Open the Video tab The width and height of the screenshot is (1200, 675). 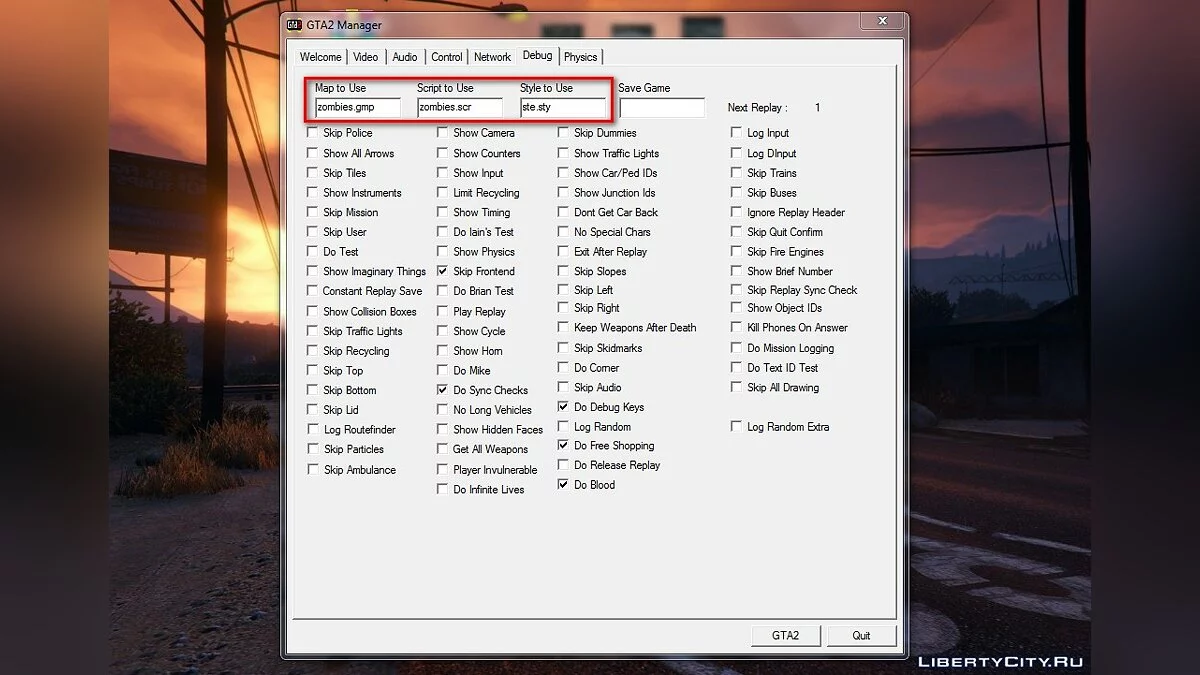click(365, 57)
